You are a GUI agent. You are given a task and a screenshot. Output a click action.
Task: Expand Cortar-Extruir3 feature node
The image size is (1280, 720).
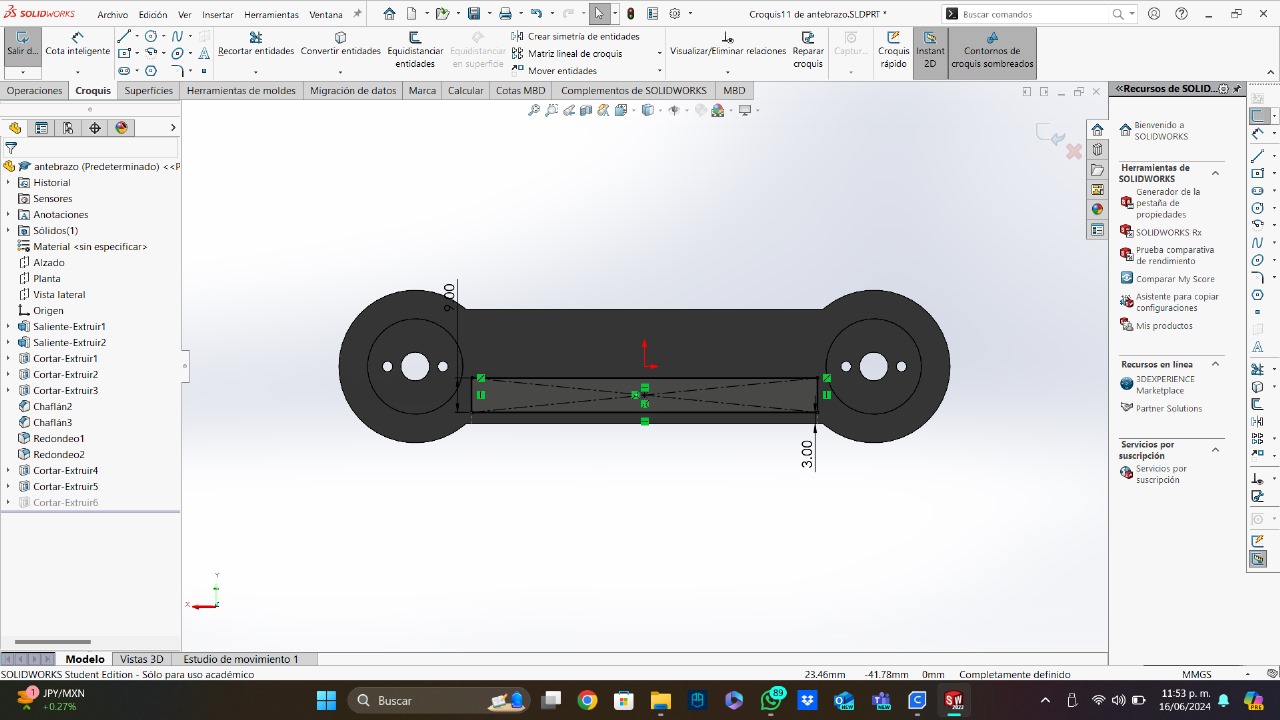point(8,391)
